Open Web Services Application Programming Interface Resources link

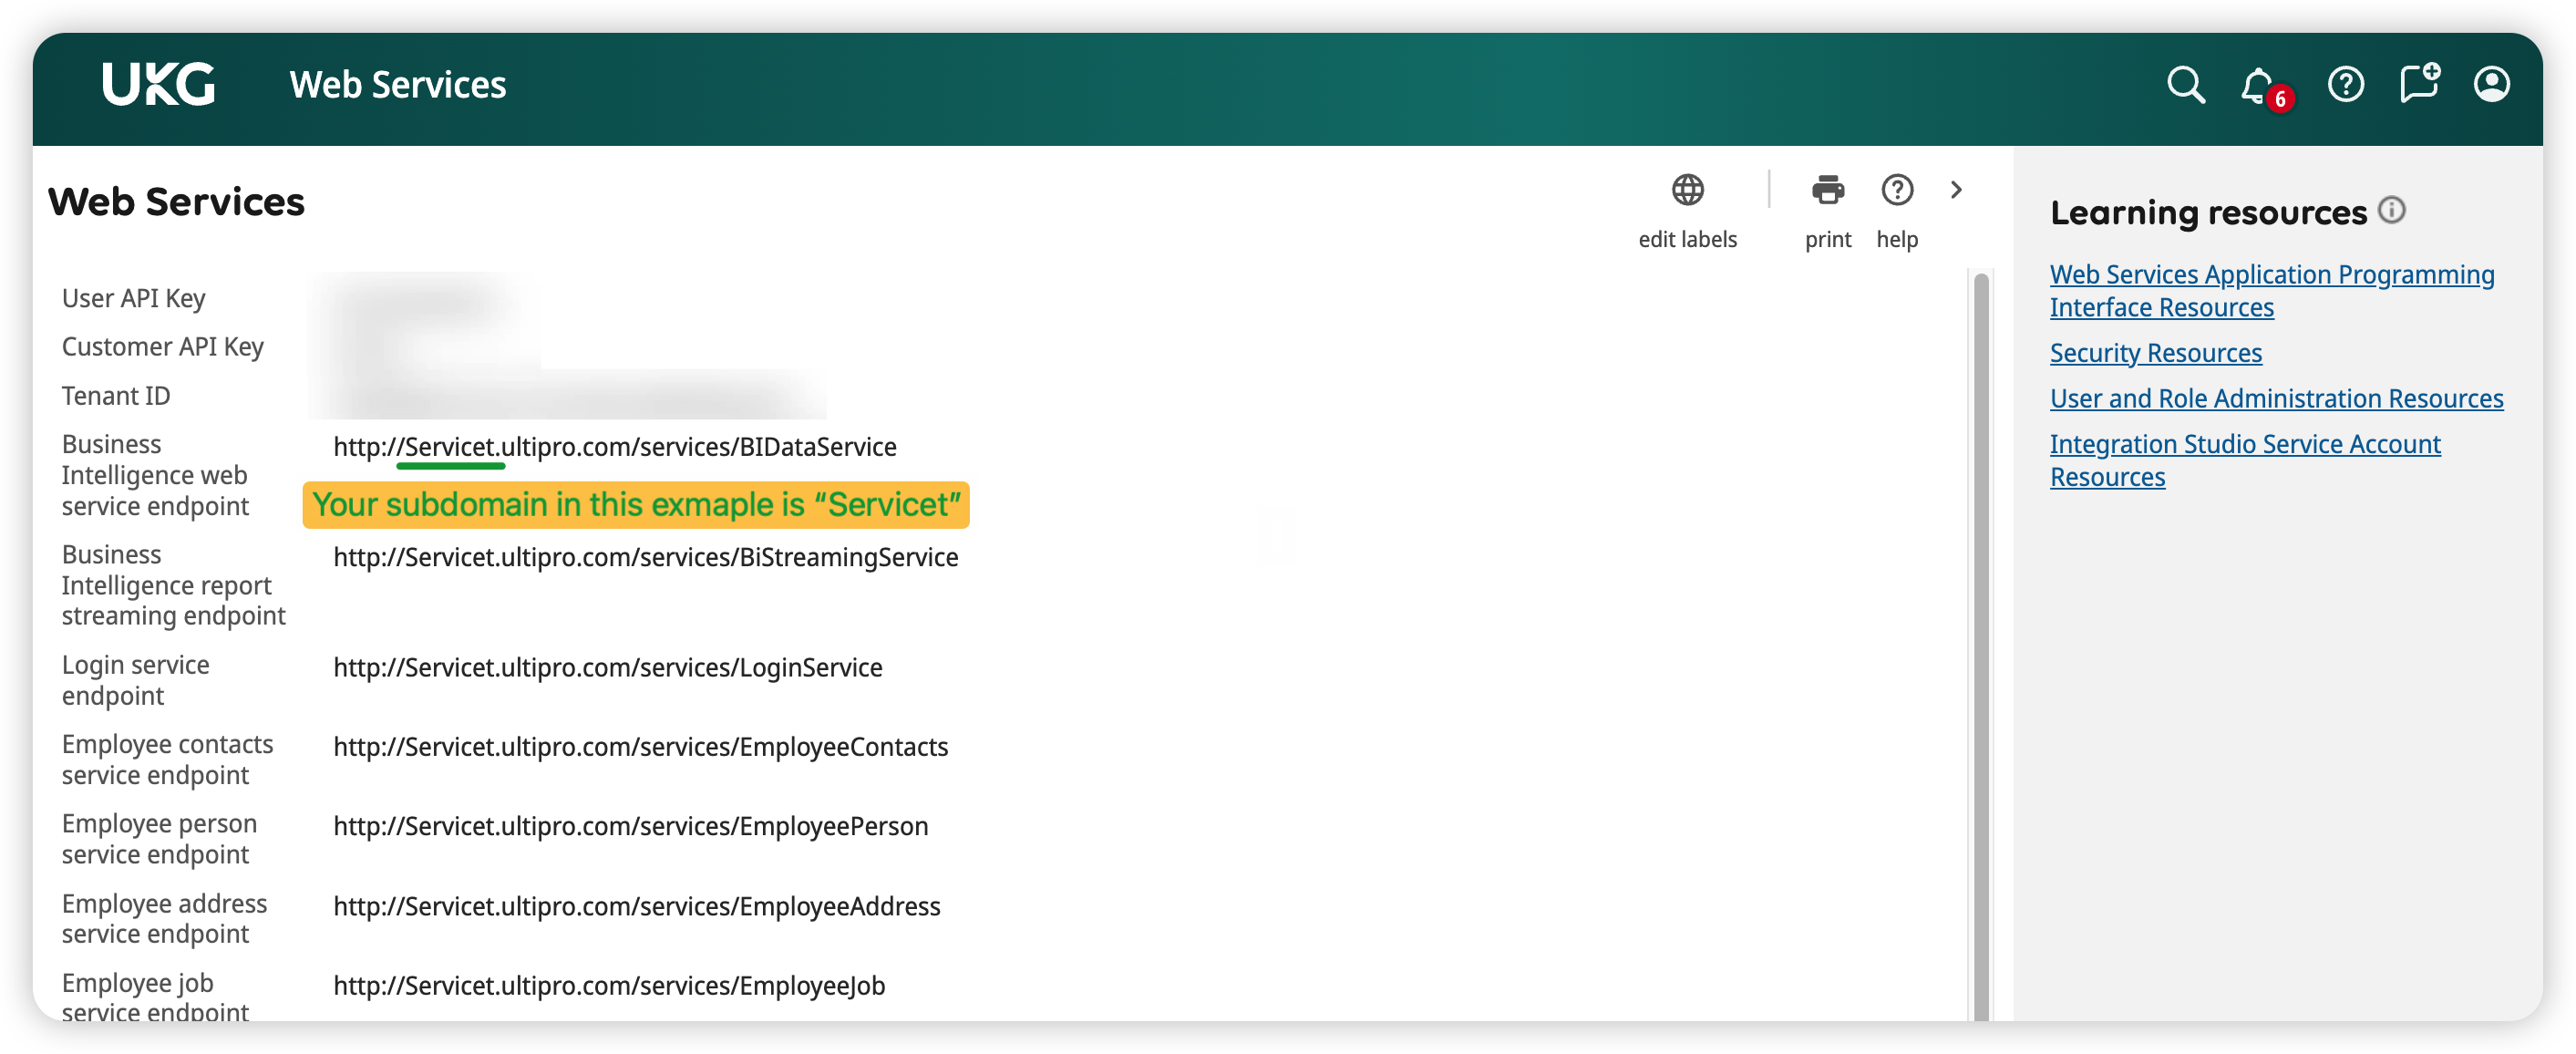pyautogui.click(x=2271, y=275)
